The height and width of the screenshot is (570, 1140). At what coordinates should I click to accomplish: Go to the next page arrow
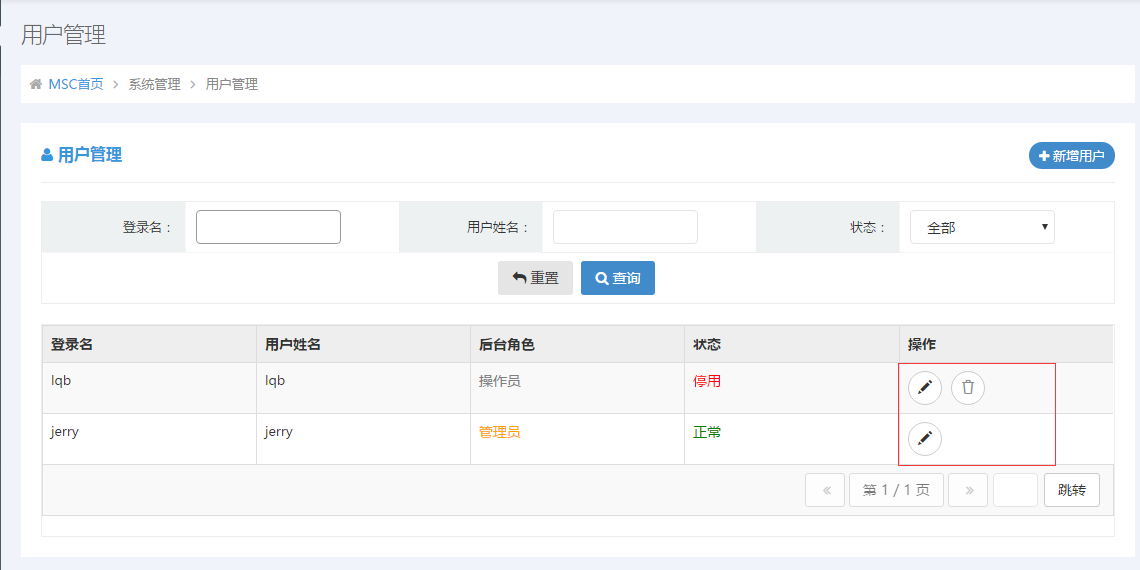tap(968, 490)
